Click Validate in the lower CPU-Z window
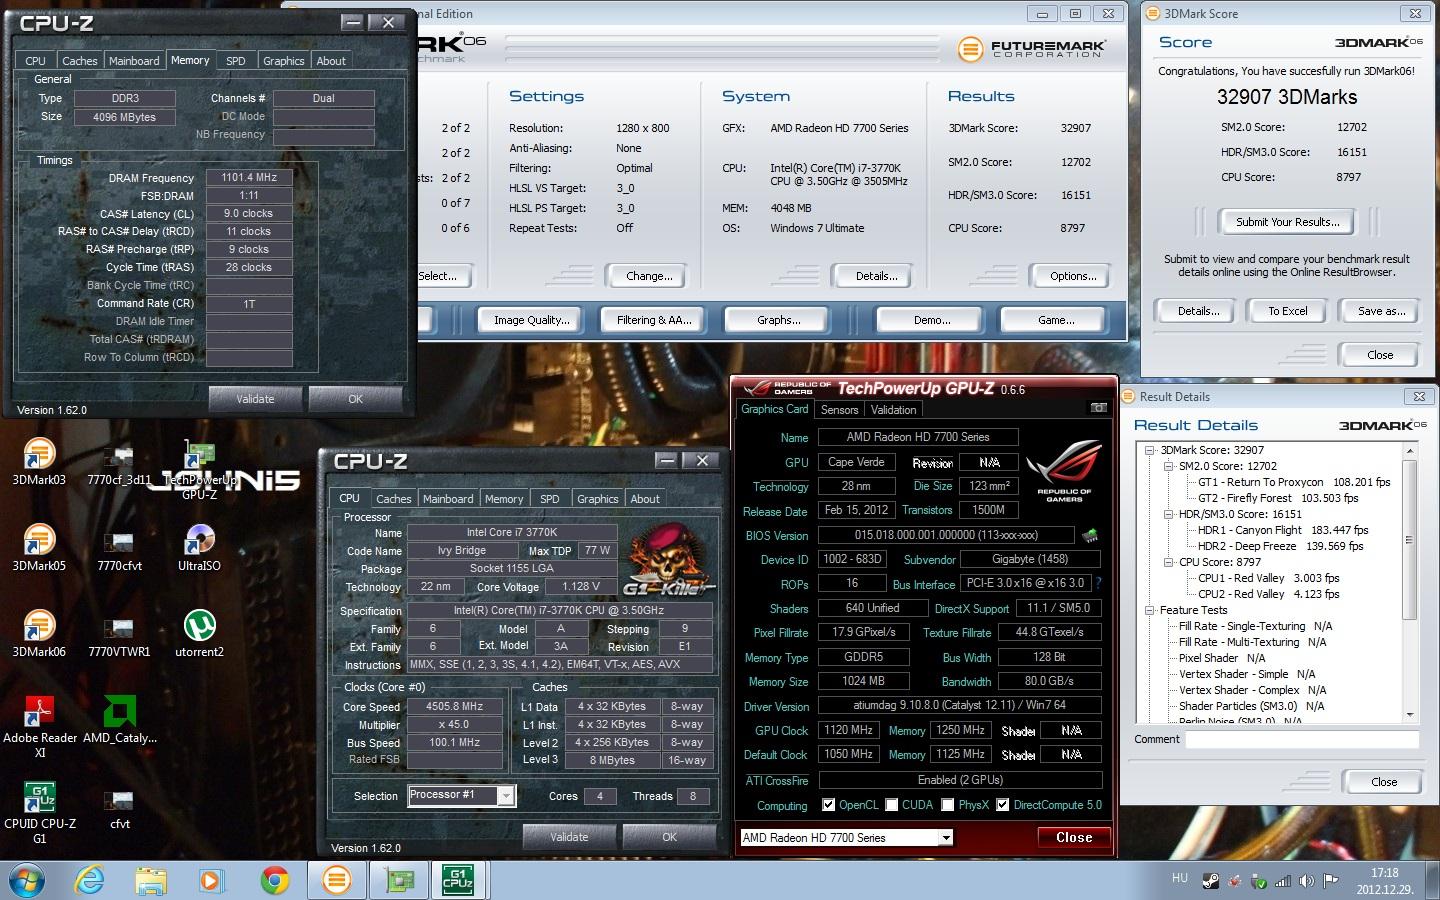This screenshot has width=1440, height=900. 569,837
